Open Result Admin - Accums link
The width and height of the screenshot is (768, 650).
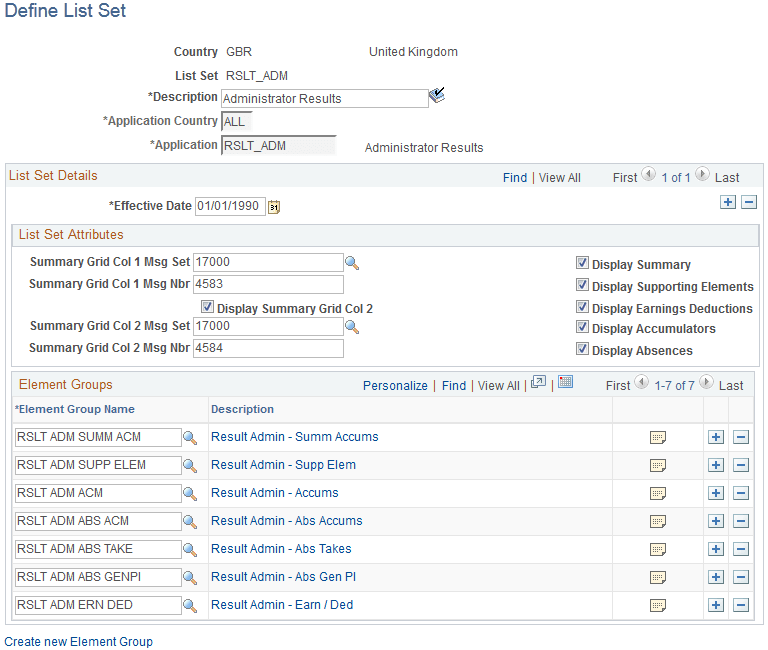pyautogui.click(x=274, y=493)
